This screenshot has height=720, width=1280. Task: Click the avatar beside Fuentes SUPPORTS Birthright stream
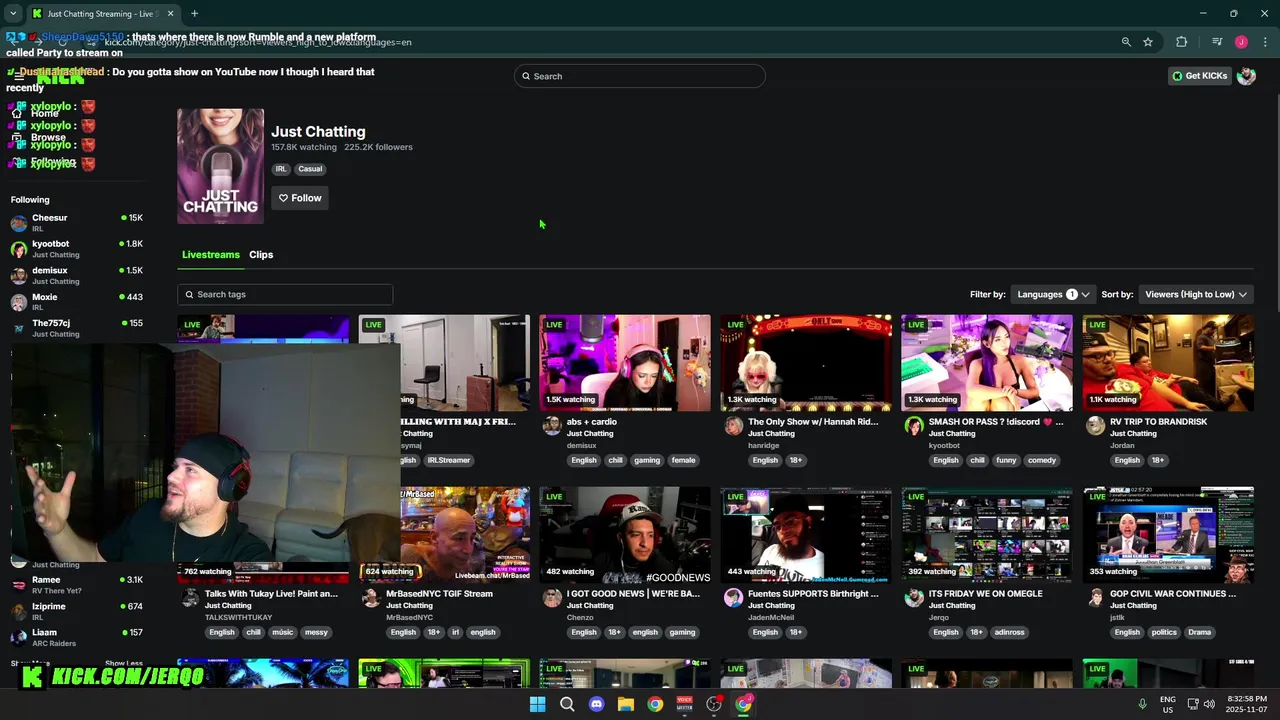click(733, 598)
